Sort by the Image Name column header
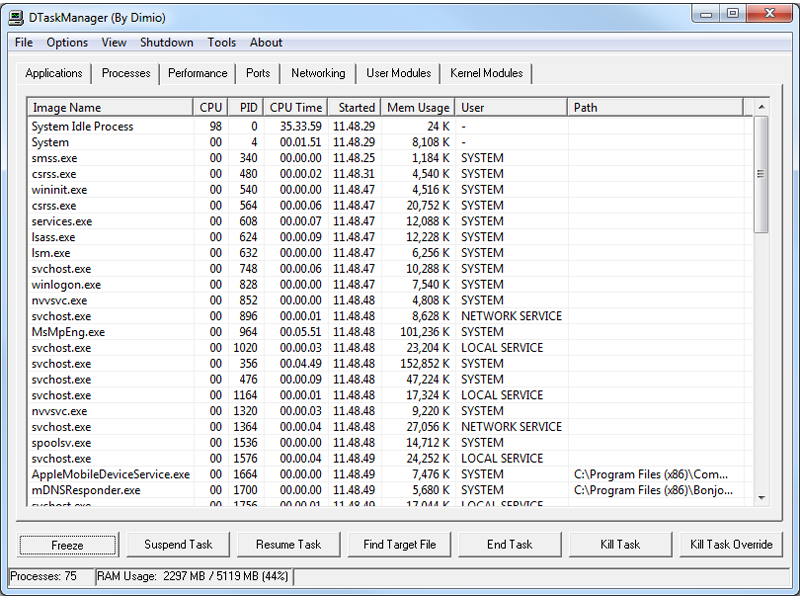Image resolution: width=800 pixels, height=600 pixels. 109,107
